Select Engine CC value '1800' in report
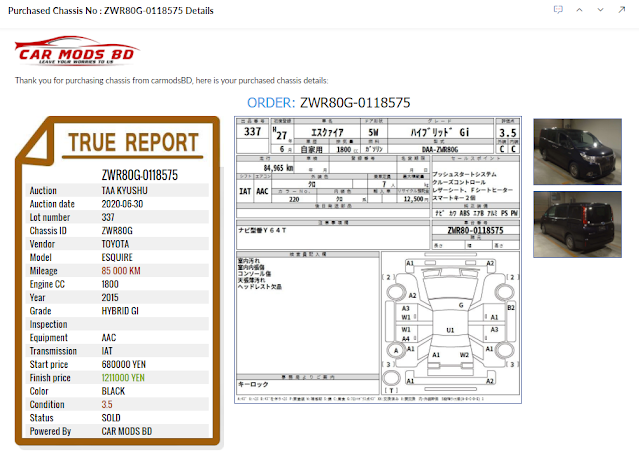Screen dimensions: 639x468 coord(110,284)
